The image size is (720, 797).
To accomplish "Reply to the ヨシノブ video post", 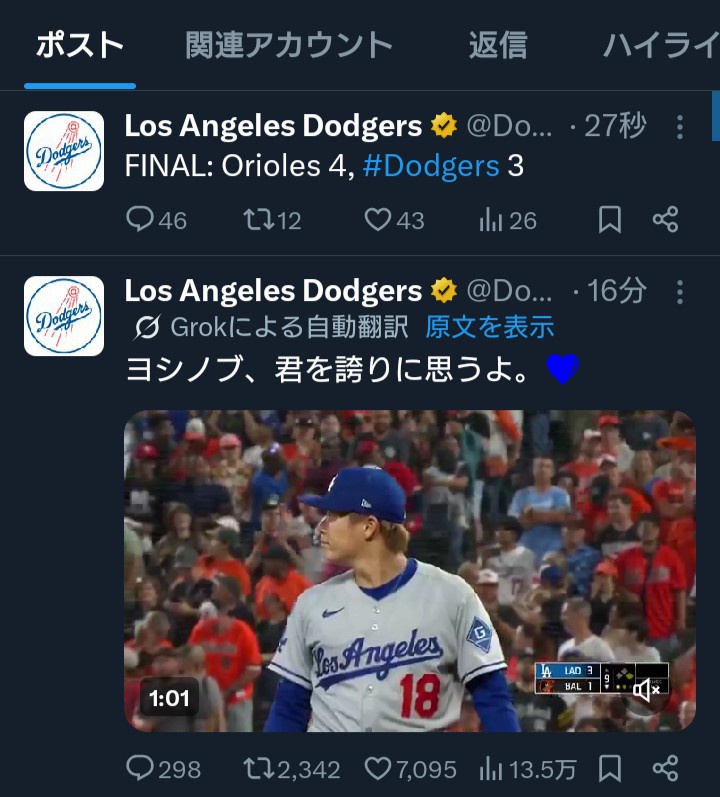I will 141,768.
